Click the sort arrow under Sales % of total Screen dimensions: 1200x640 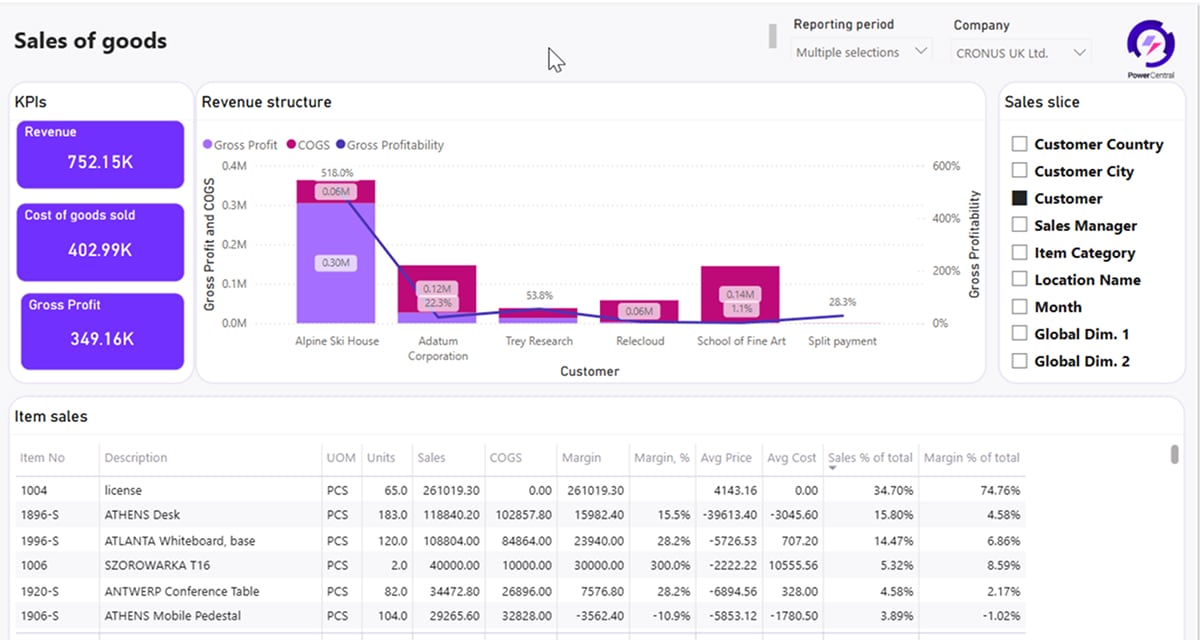click(831, 468)
